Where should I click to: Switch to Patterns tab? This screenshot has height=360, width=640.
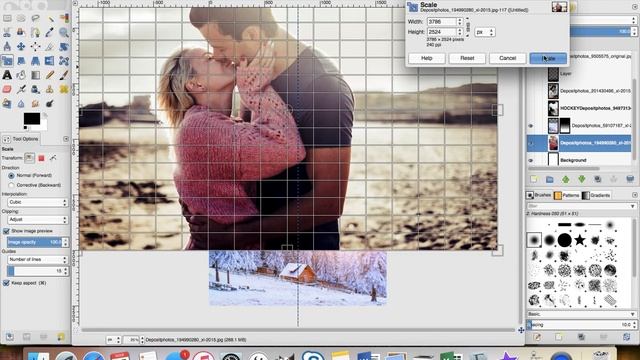(x=567, y=195)
